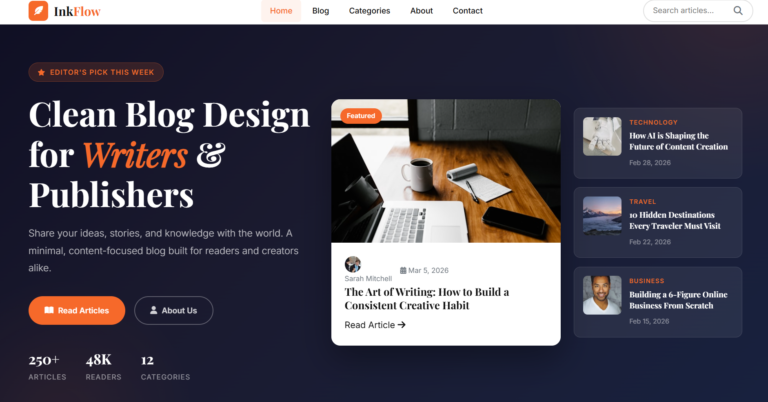Open the About nav link
The height and width of the screenshot is (402, 768).
coord(421,11)
